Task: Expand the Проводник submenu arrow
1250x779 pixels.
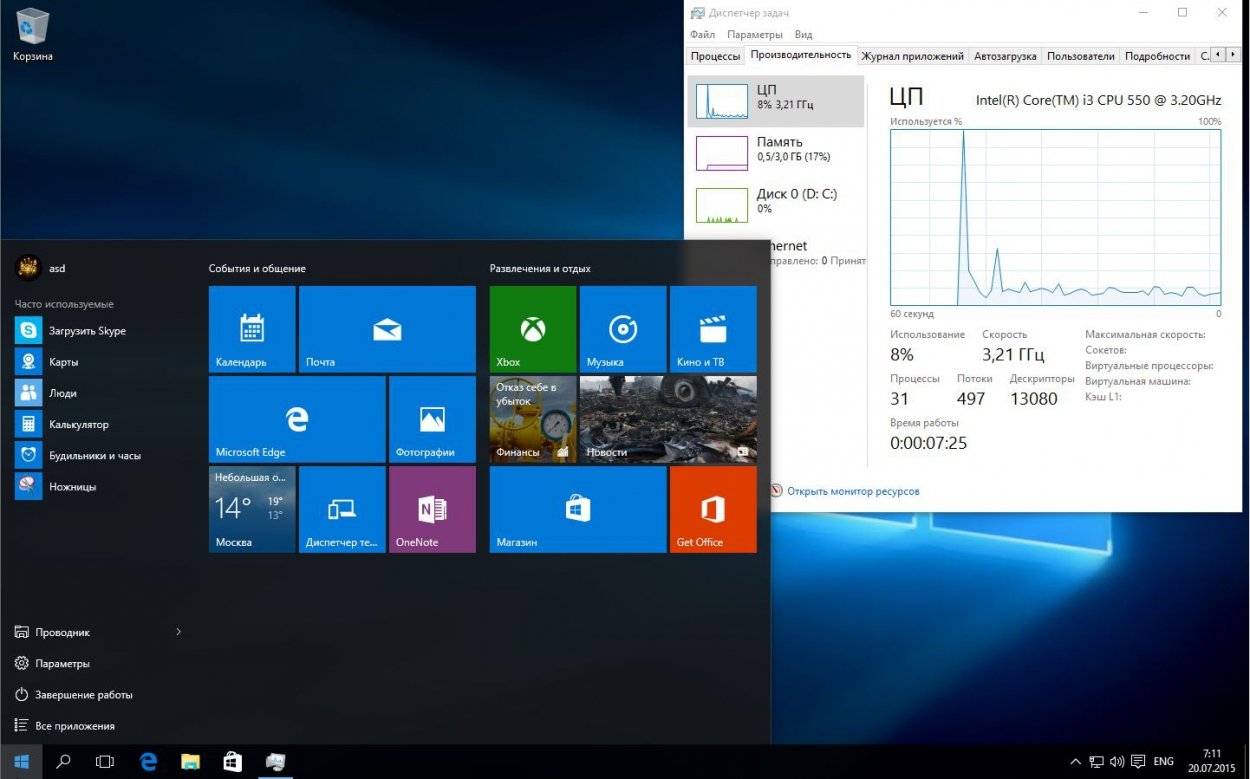Action: 178,632
